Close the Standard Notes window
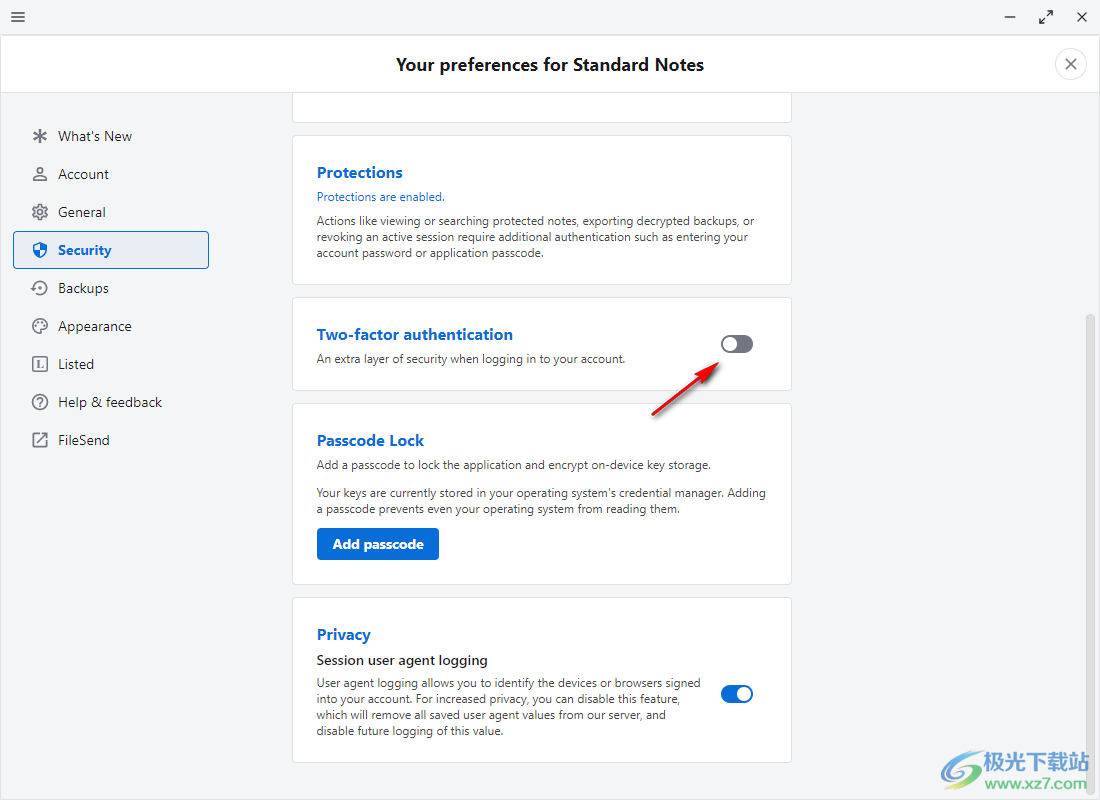The image size is (1100, 800). pyautogui.click(x=1082, y=17)
